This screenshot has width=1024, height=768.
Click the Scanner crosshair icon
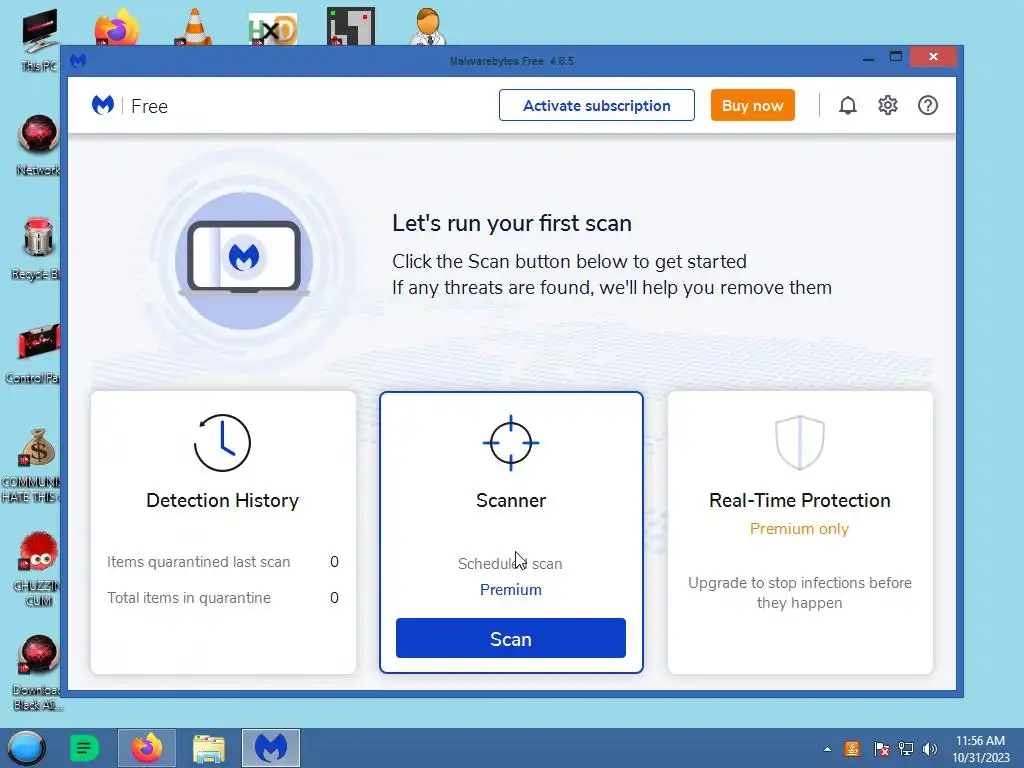[x=511, y=443]
